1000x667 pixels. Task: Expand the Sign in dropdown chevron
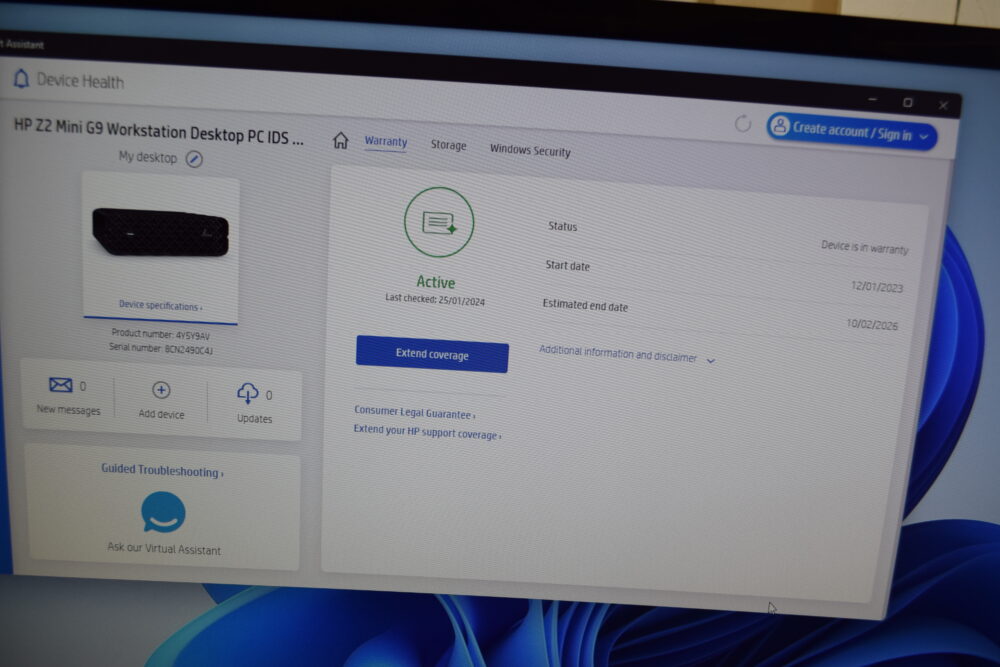923,136
